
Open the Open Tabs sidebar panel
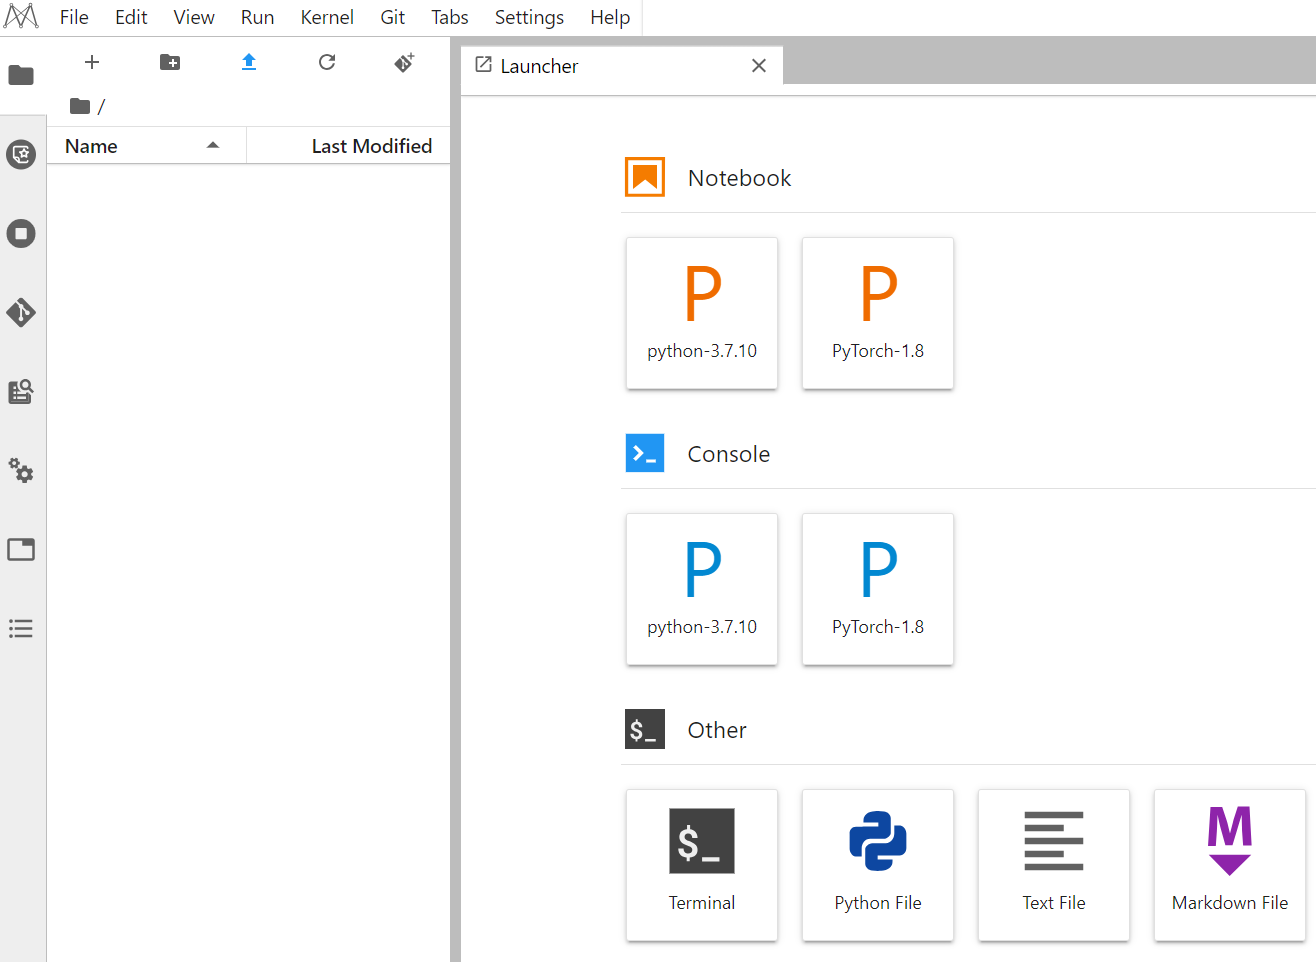click(x=21, y=549)
